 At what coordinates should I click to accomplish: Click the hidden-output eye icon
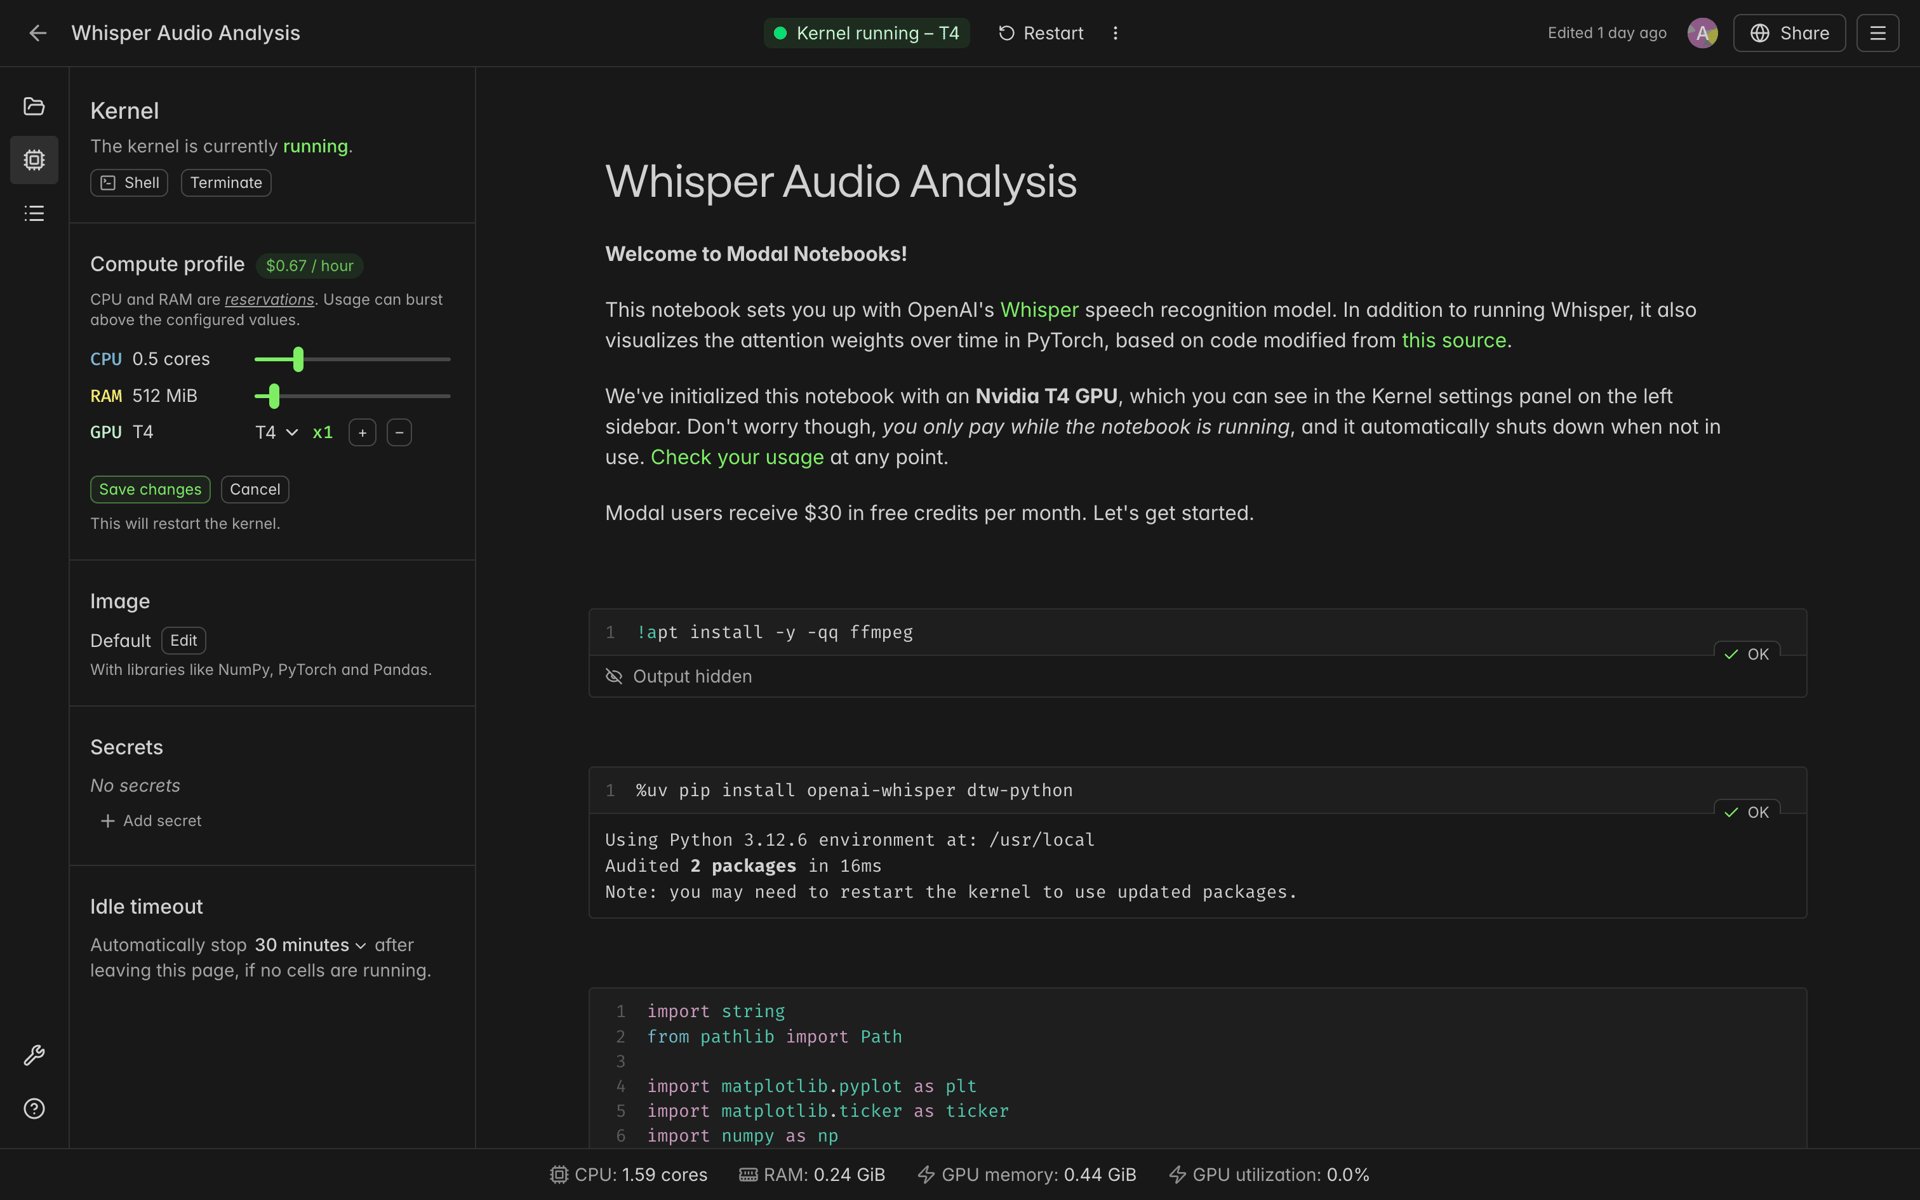pos(614,676)
